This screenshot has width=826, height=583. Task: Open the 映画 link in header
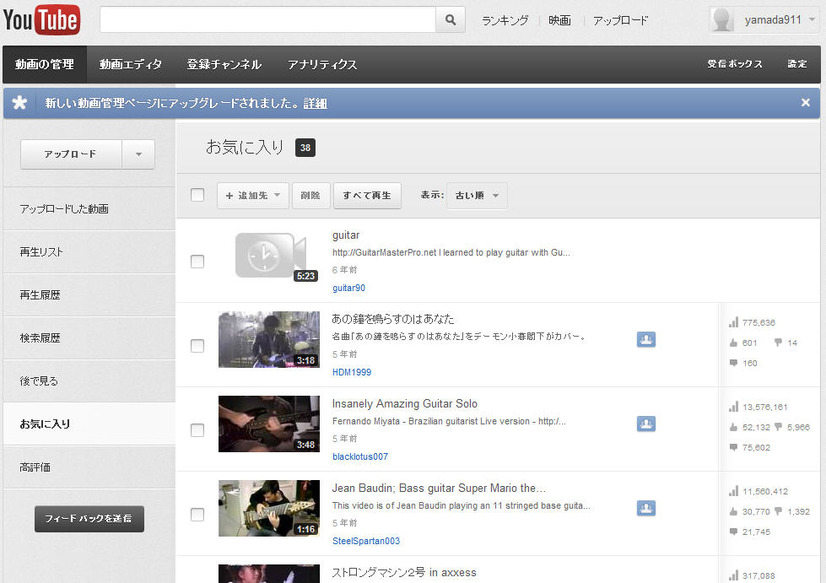tap(559, 21)
